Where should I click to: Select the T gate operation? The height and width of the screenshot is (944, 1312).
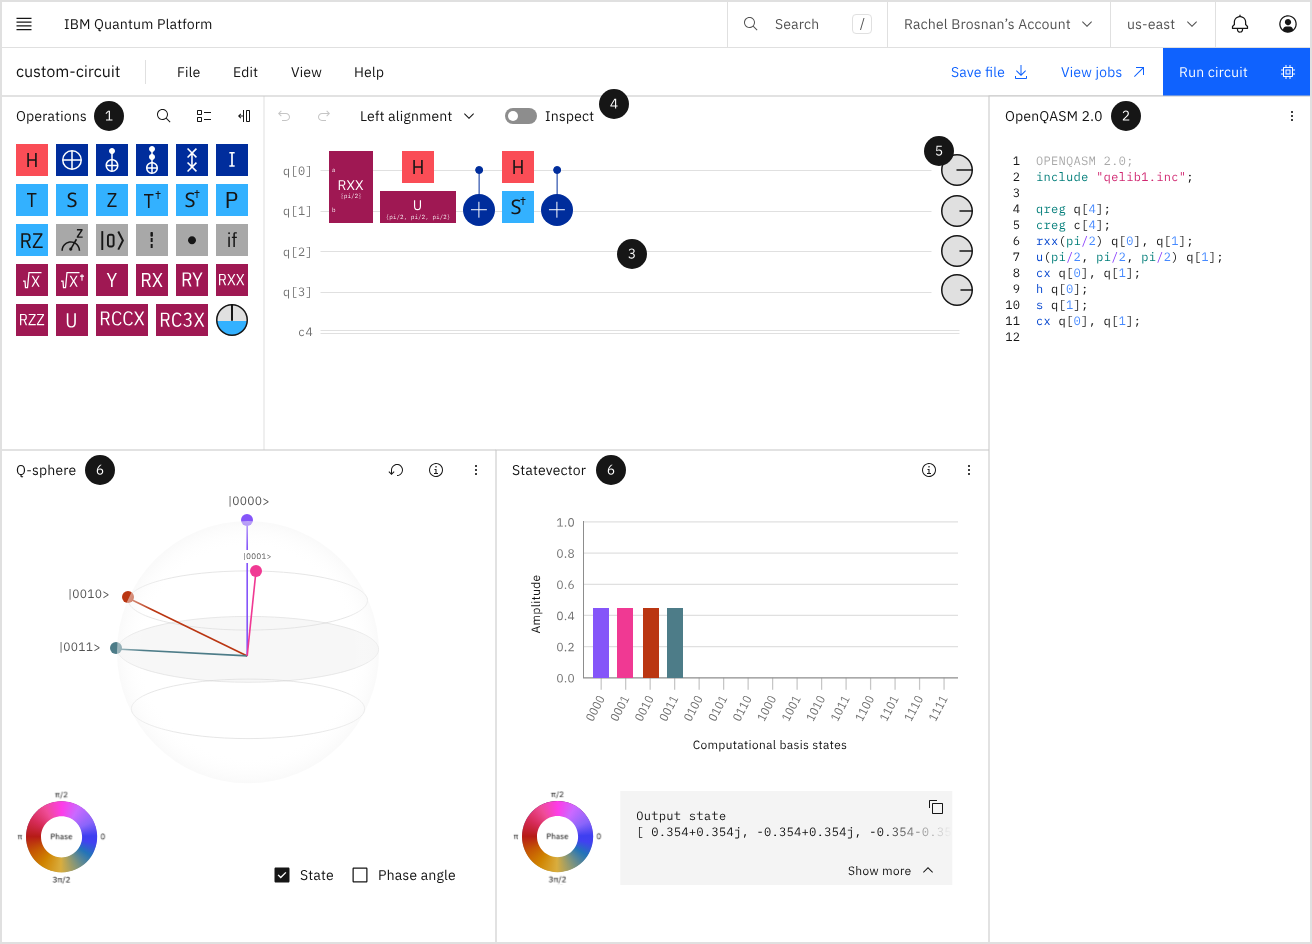click(32, 201)
